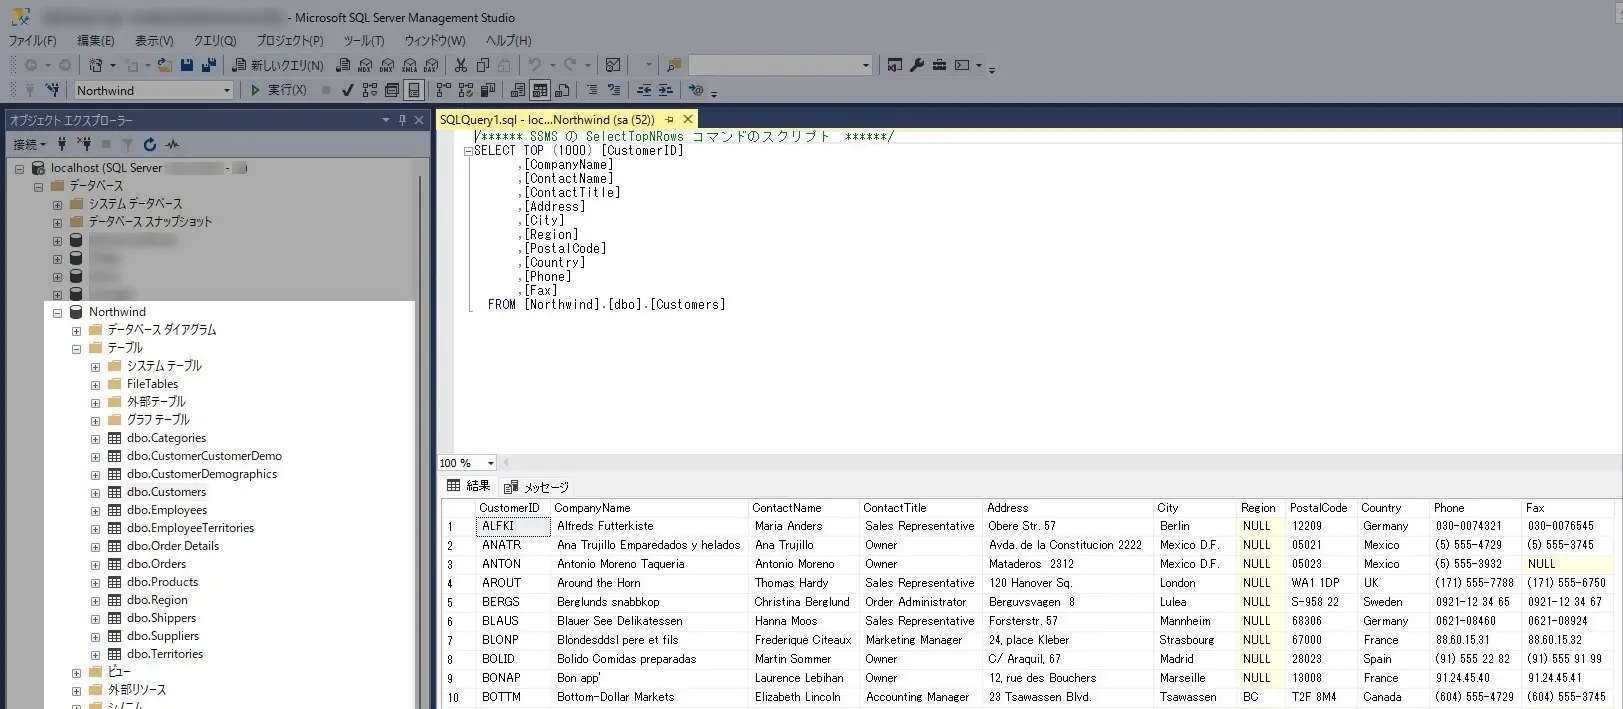Click the 実行(X) execute button
1623x709 pixels.
tap(278, 90)
